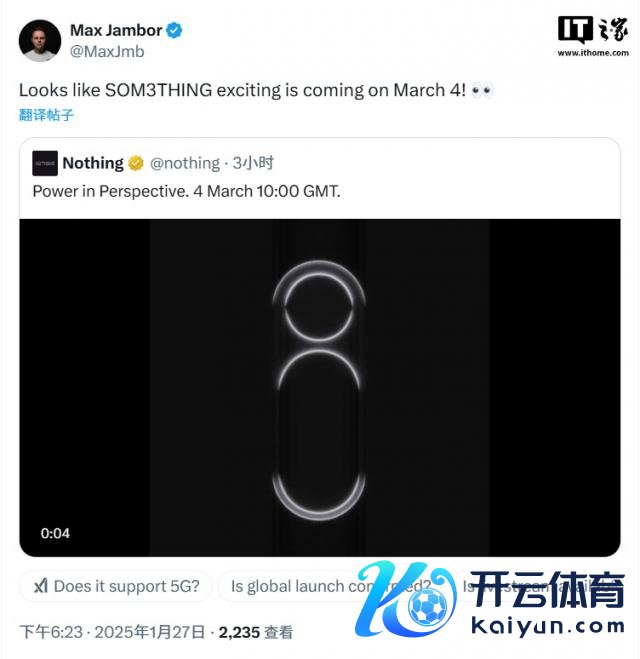
Task: Click the Max Jambor display name
Action: [x=116, y=30]
